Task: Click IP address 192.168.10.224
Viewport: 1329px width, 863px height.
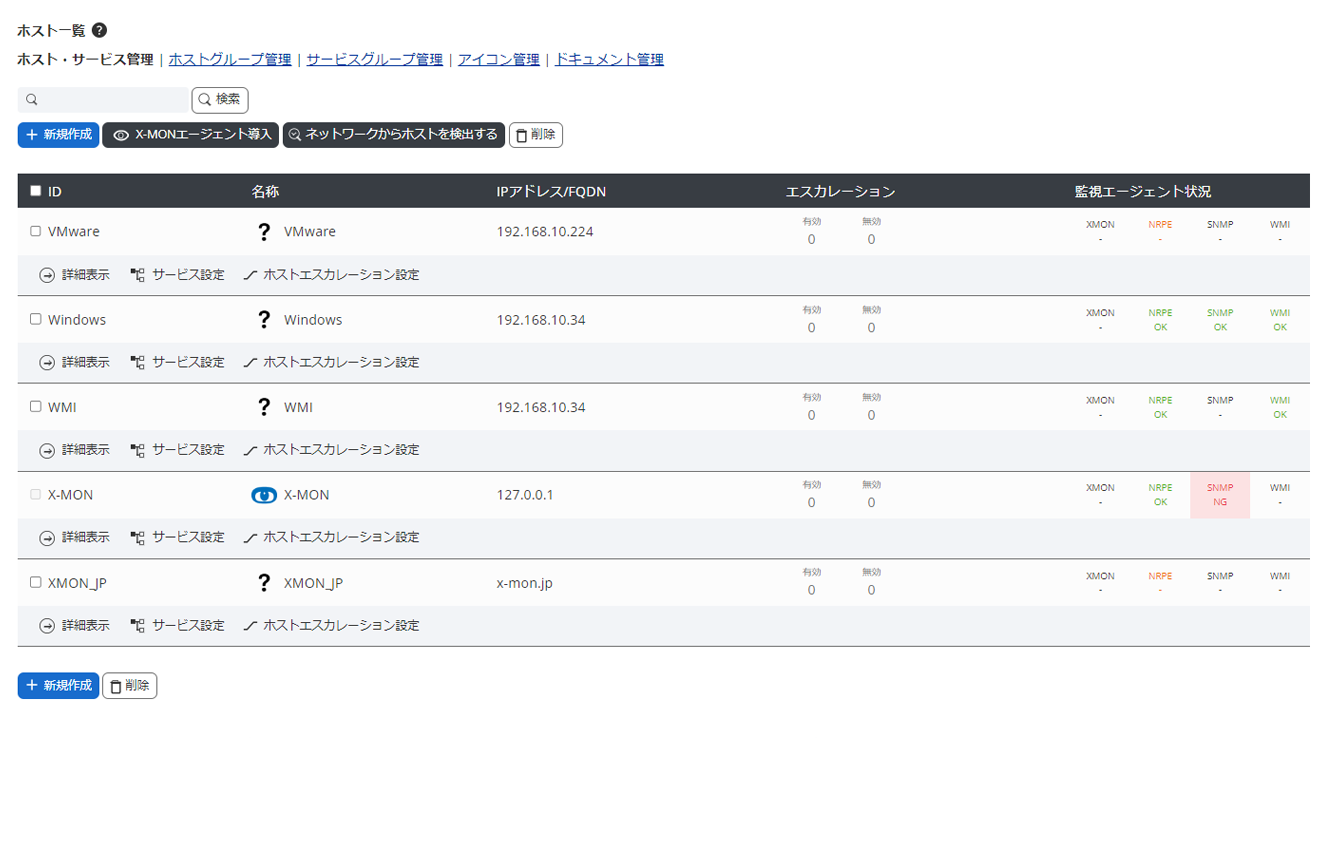Action: [x=545, y=232]
